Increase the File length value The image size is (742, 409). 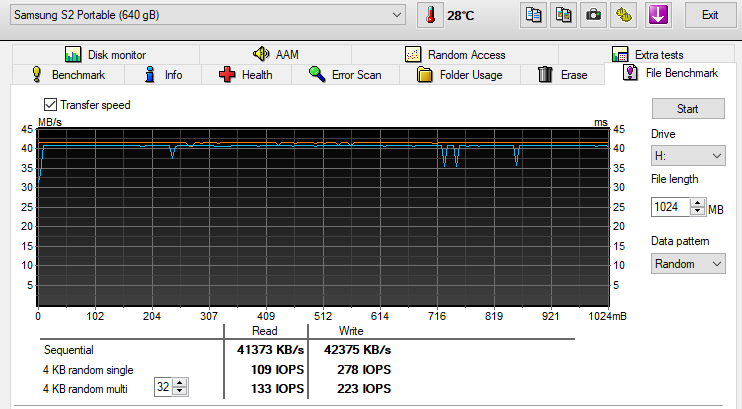(x=698, y=203)
